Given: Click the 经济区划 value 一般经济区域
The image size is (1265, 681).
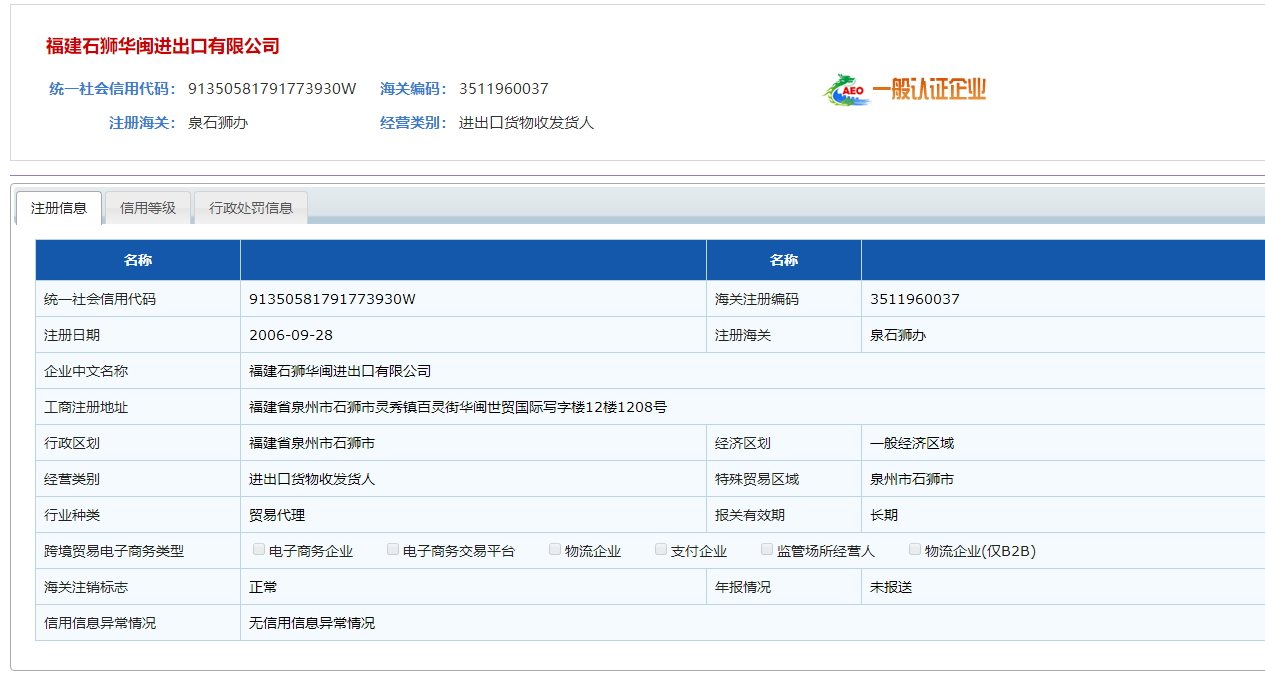Looking at the screenshot, I should [x=912, y=443].
